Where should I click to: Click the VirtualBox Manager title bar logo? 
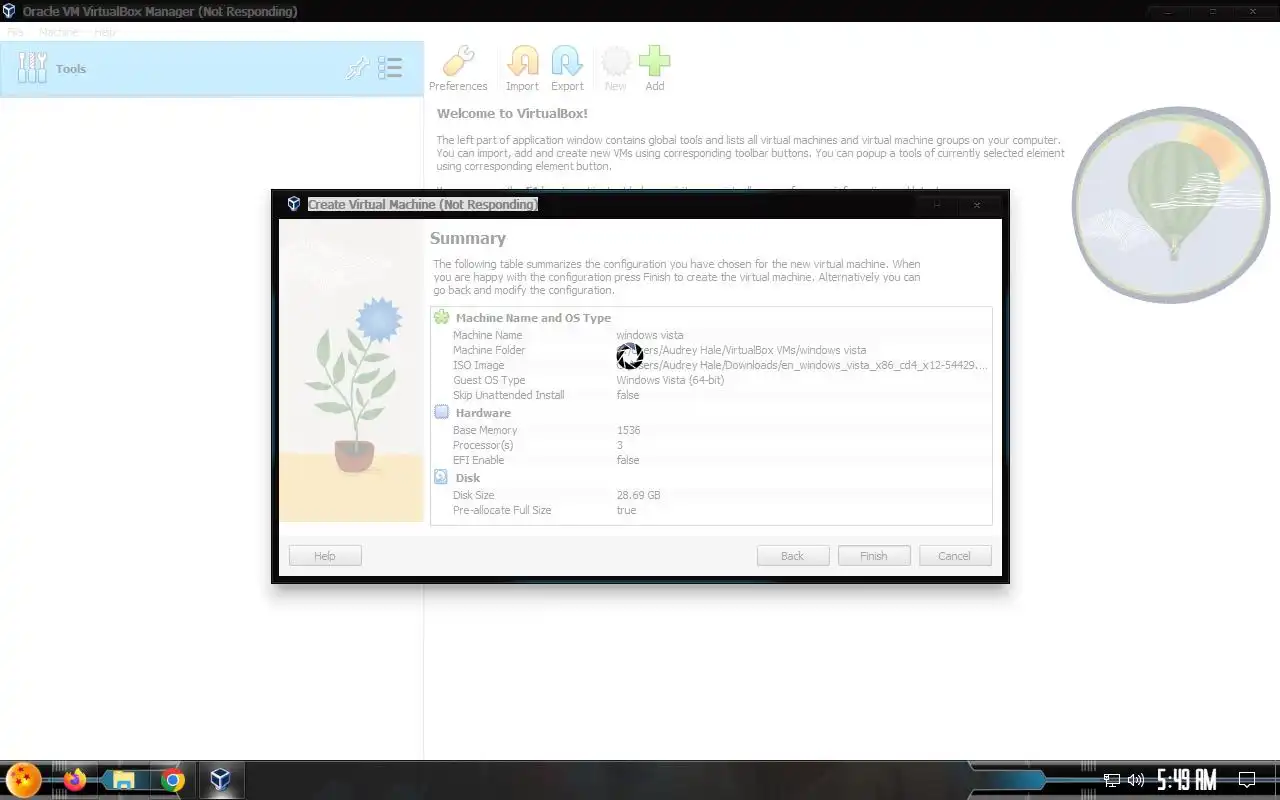coord(10,11)
